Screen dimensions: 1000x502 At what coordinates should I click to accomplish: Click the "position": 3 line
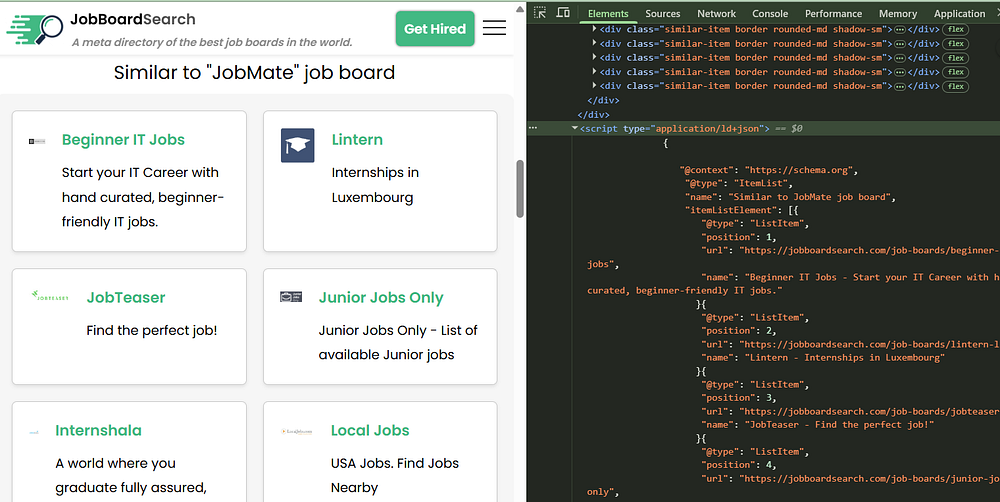click(x=739, y=397)
